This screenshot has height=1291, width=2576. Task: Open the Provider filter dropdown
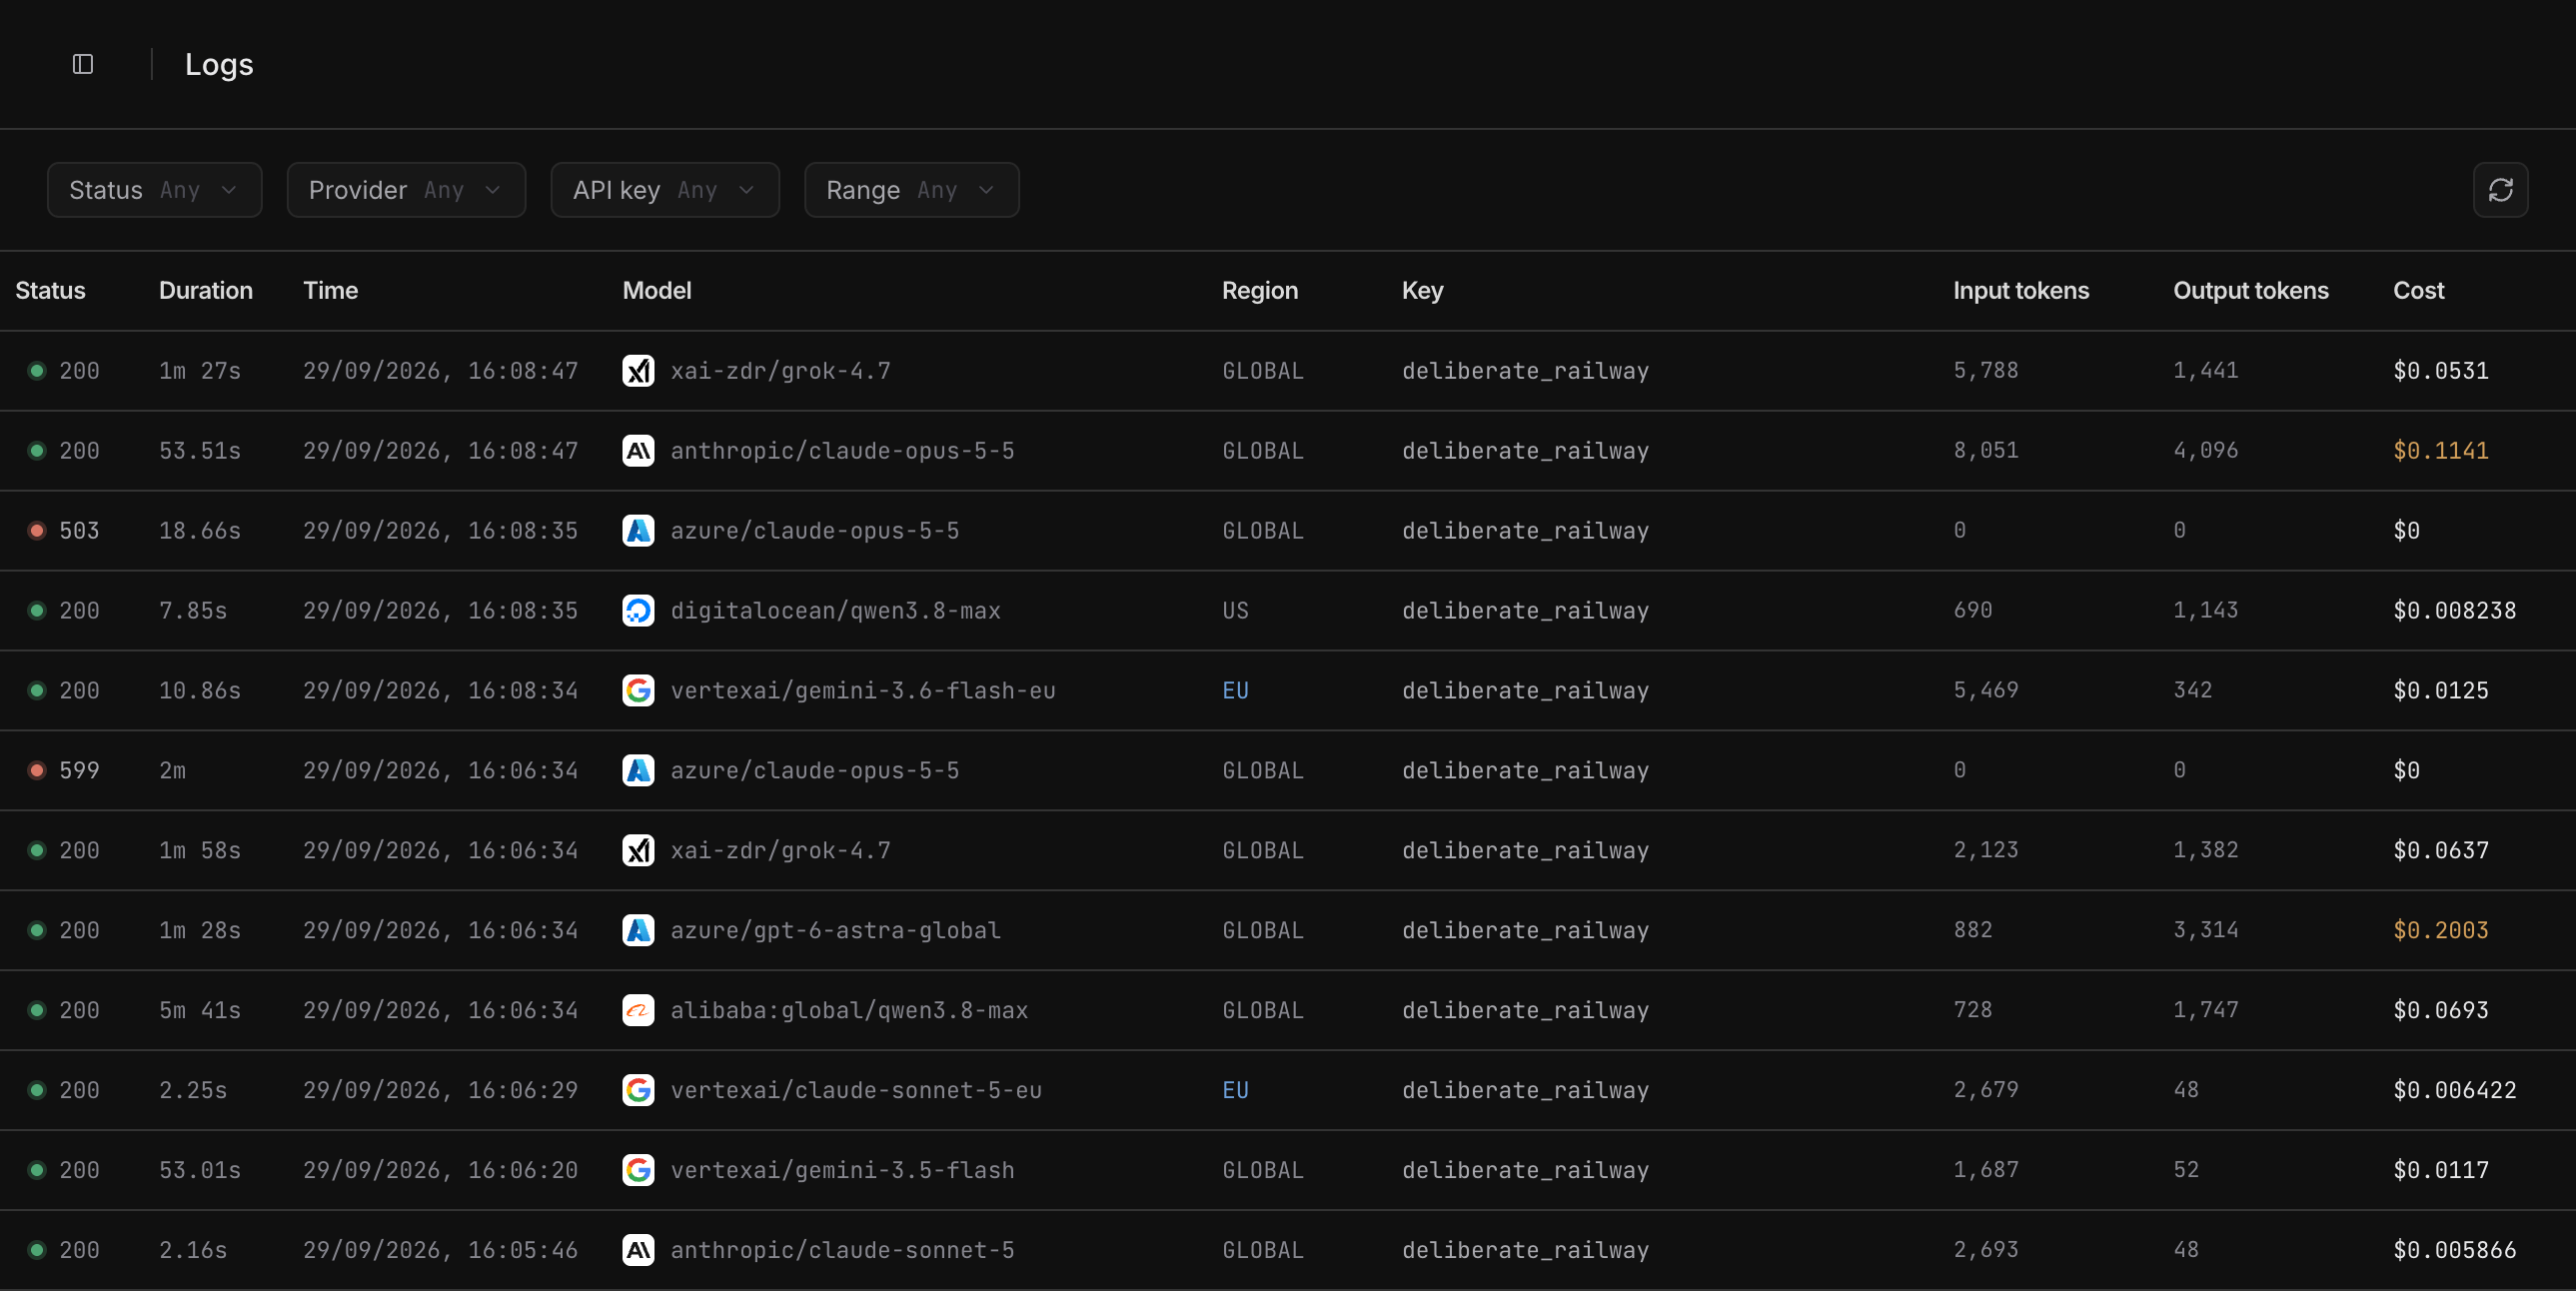click(x=406, y=190)
